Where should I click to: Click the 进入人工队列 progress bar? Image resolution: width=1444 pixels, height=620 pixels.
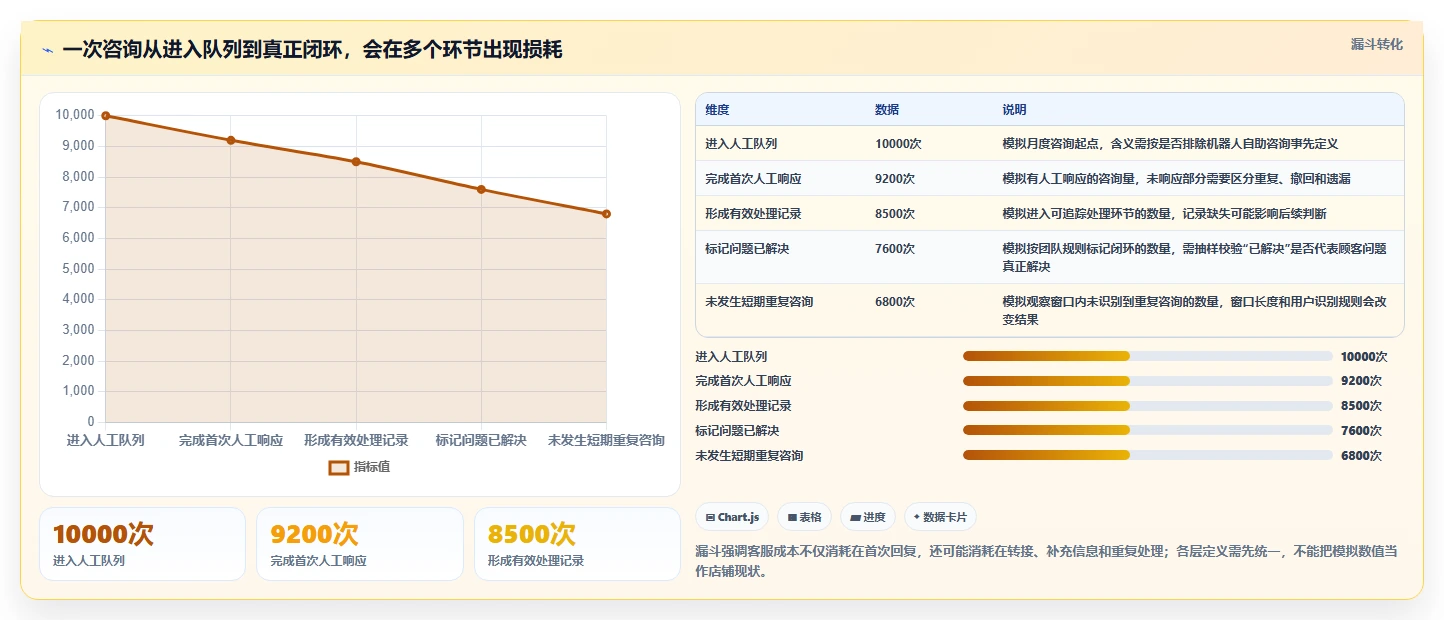pos(1147,356)
